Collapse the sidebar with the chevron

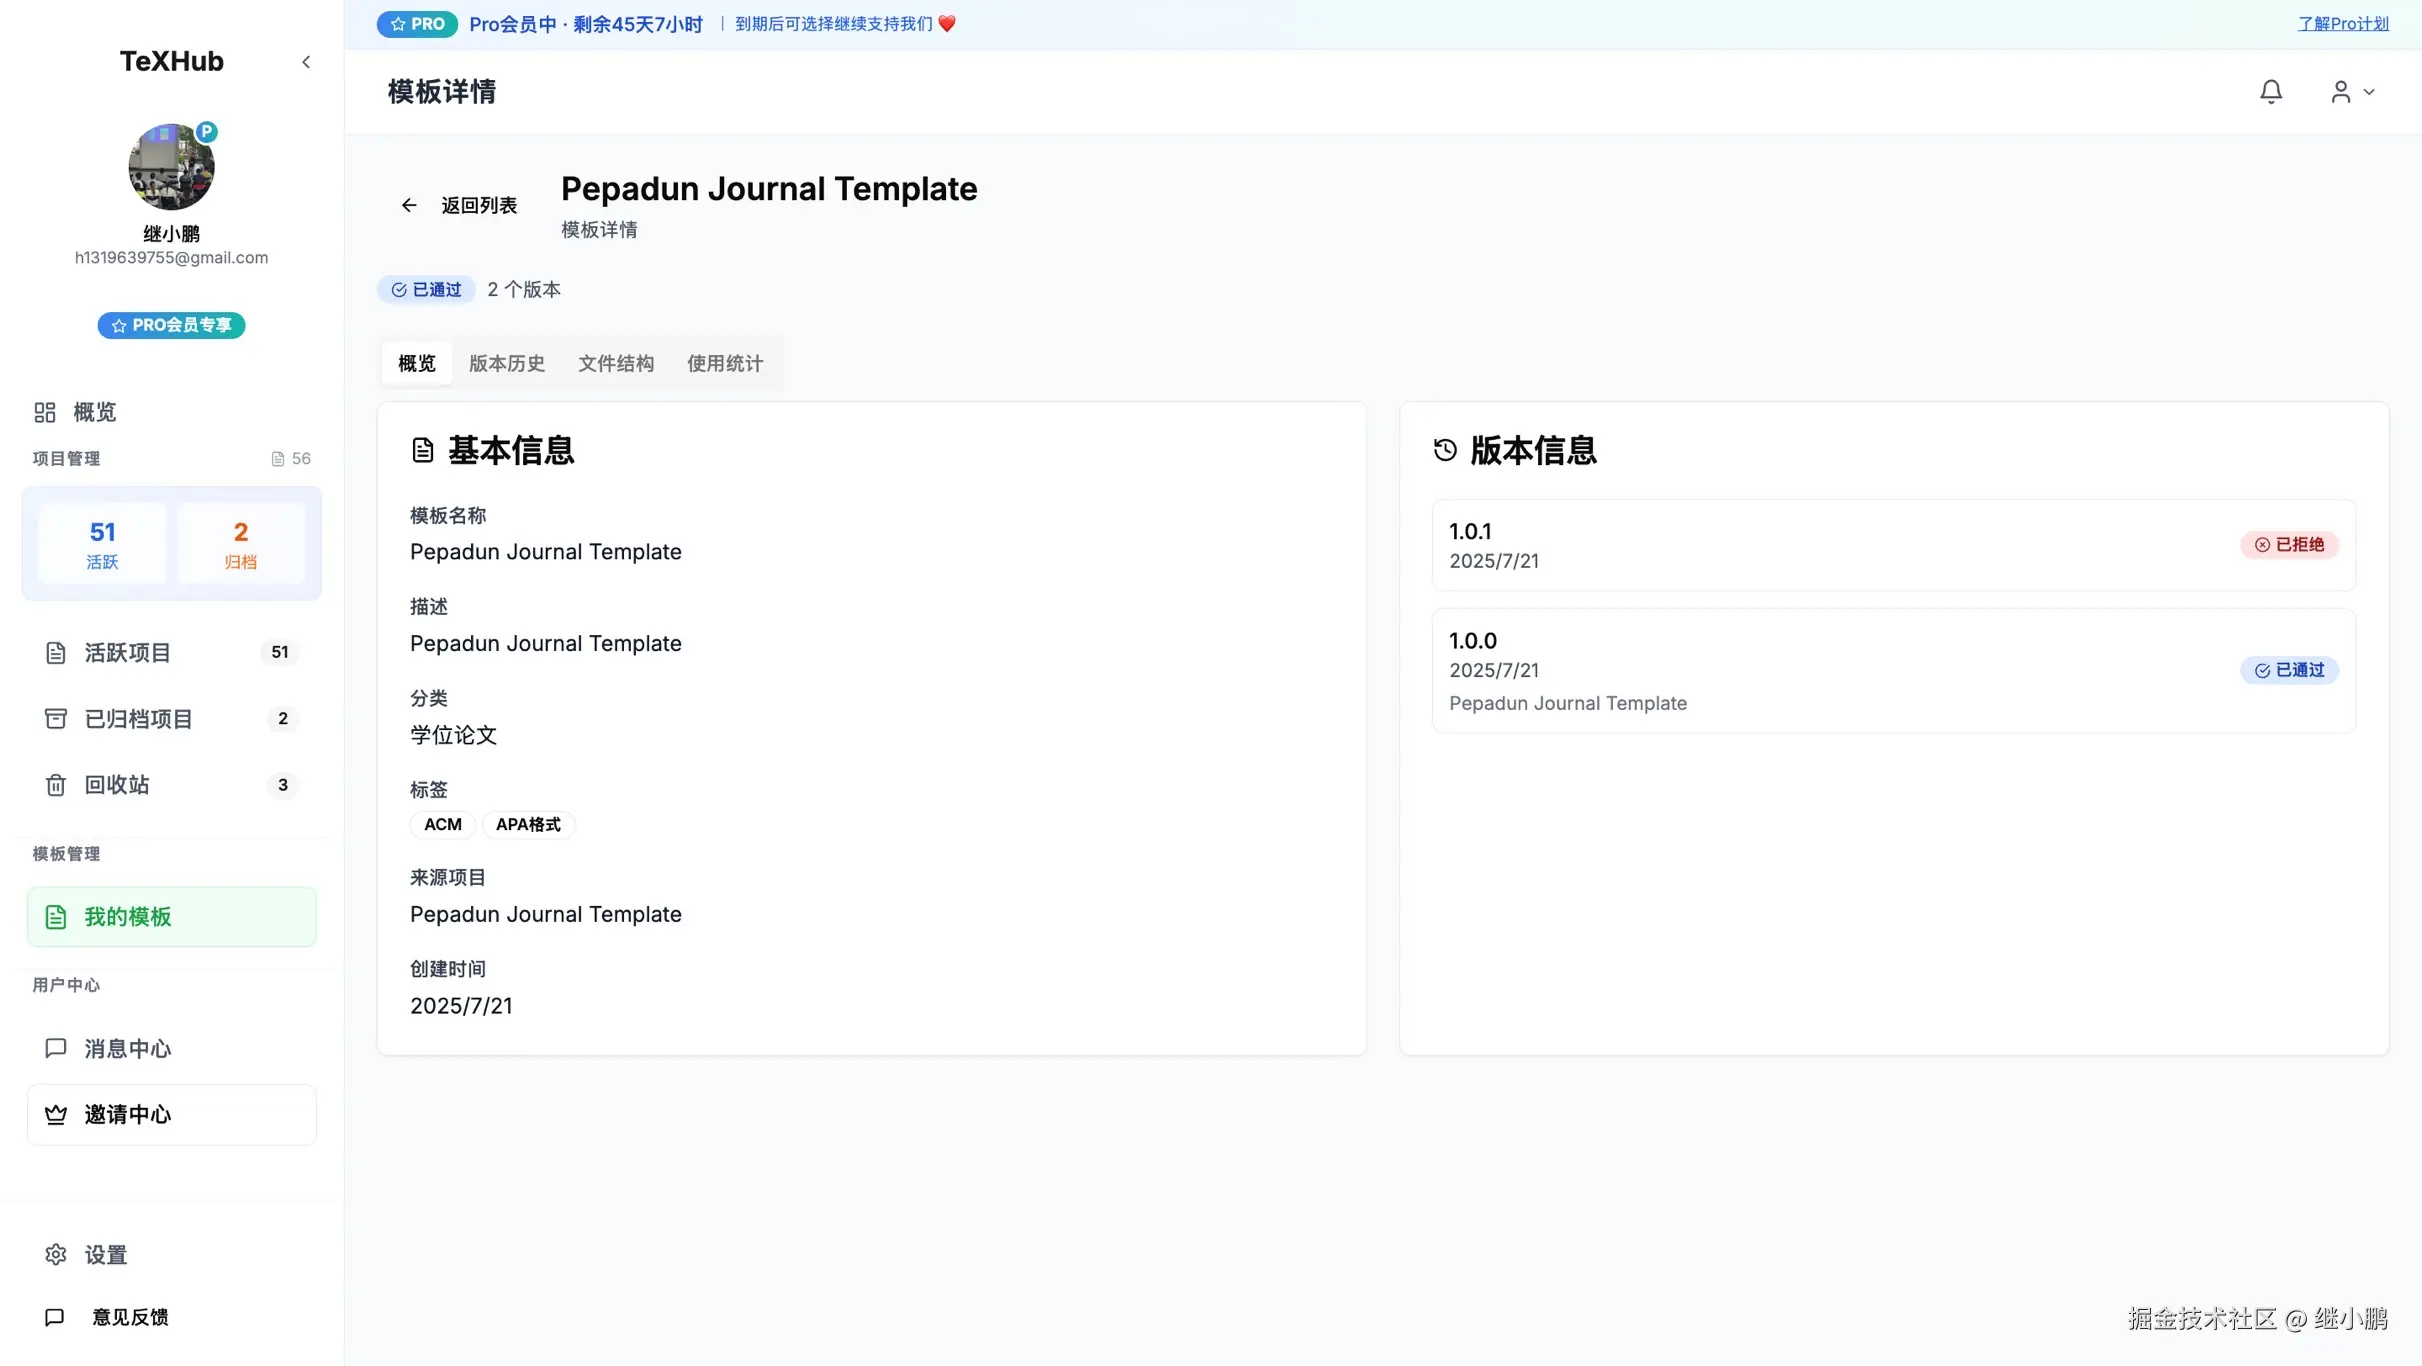click(306, 61)
